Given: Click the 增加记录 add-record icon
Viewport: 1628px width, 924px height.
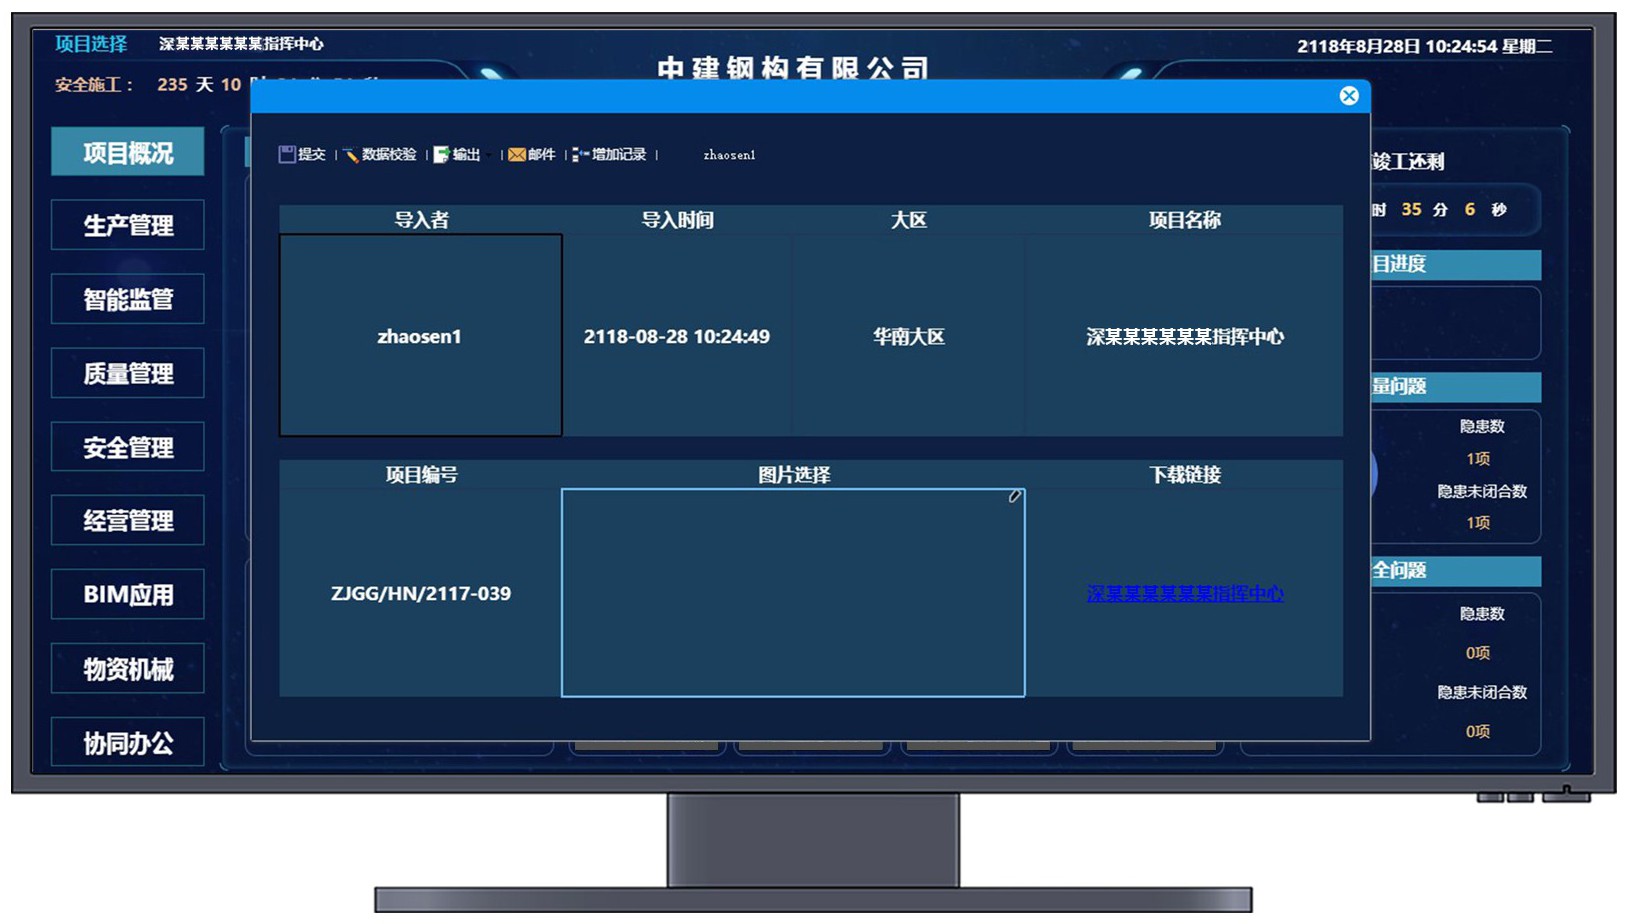Looking at the screenshot, I should click(x=577, y=154).
